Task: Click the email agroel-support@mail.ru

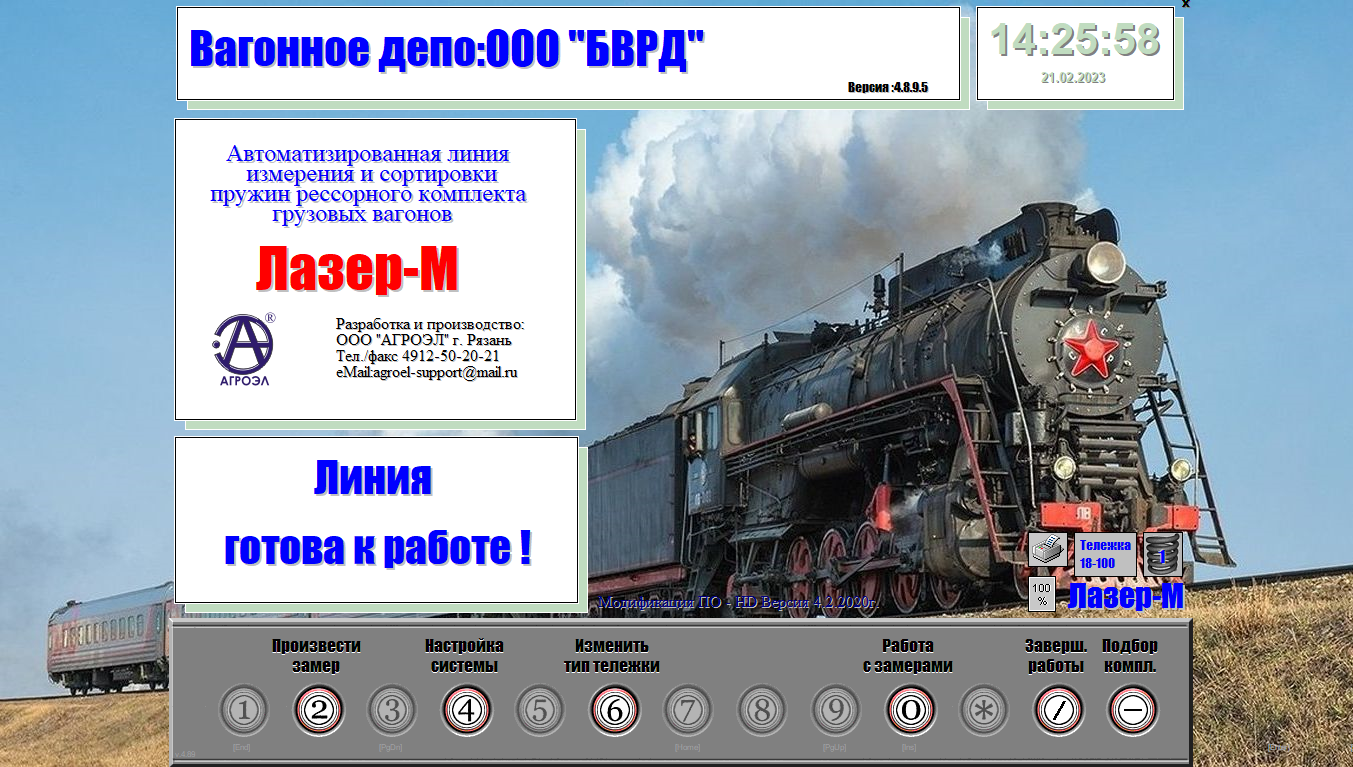Action: 427,373
